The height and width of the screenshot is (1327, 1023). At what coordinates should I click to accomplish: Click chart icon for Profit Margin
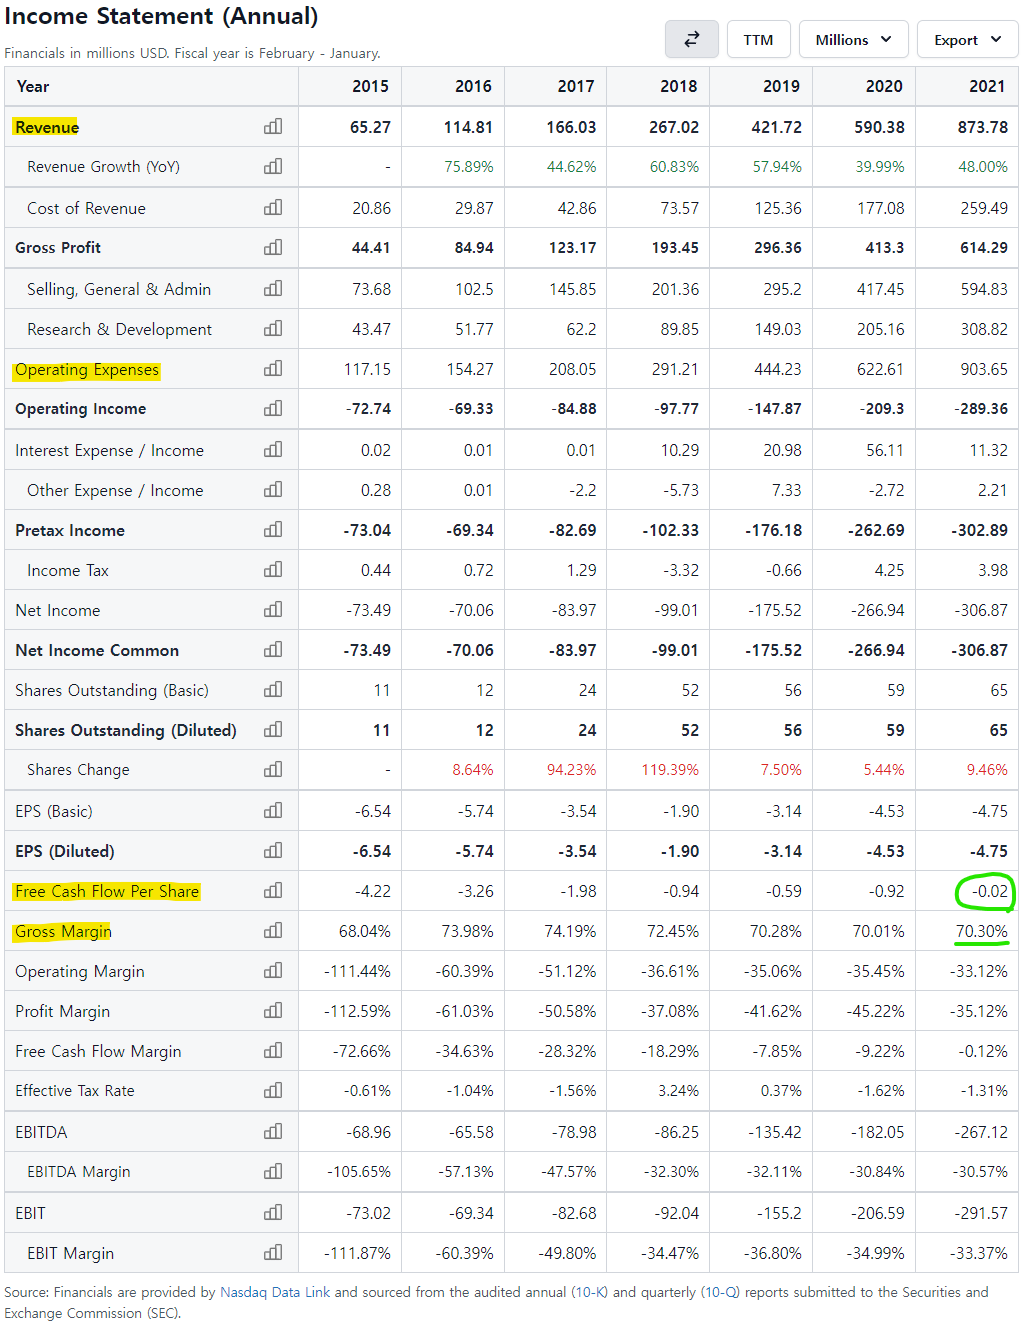(x=273, y=1011)
